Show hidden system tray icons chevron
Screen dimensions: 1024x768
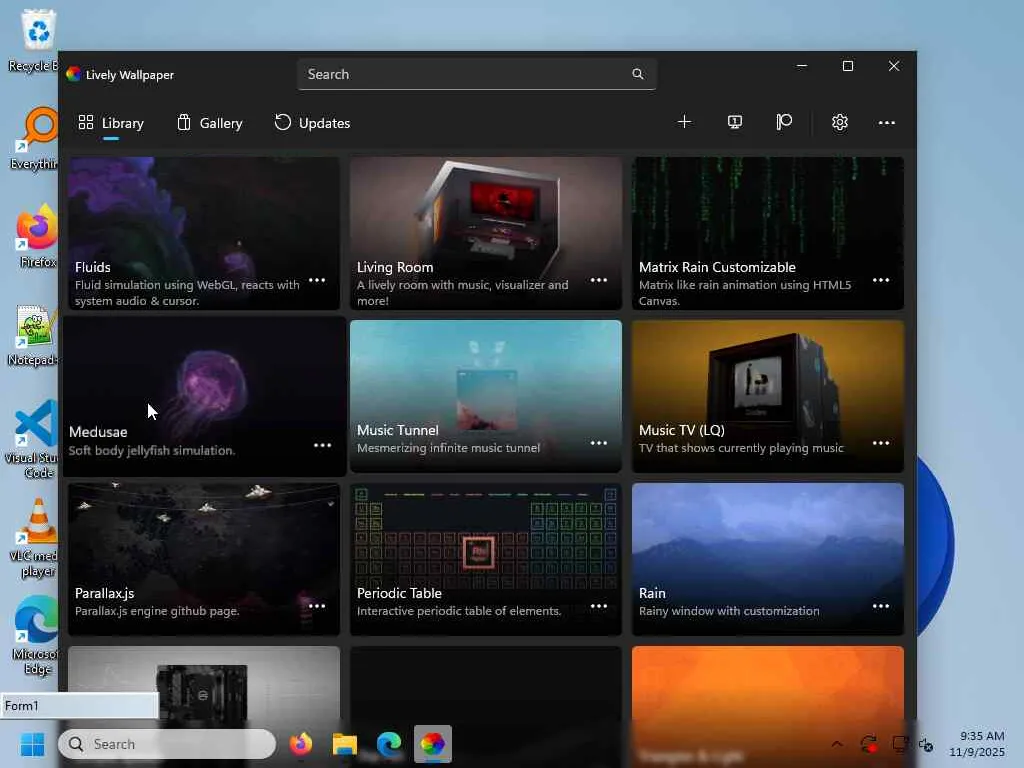[x=837, y=744]
